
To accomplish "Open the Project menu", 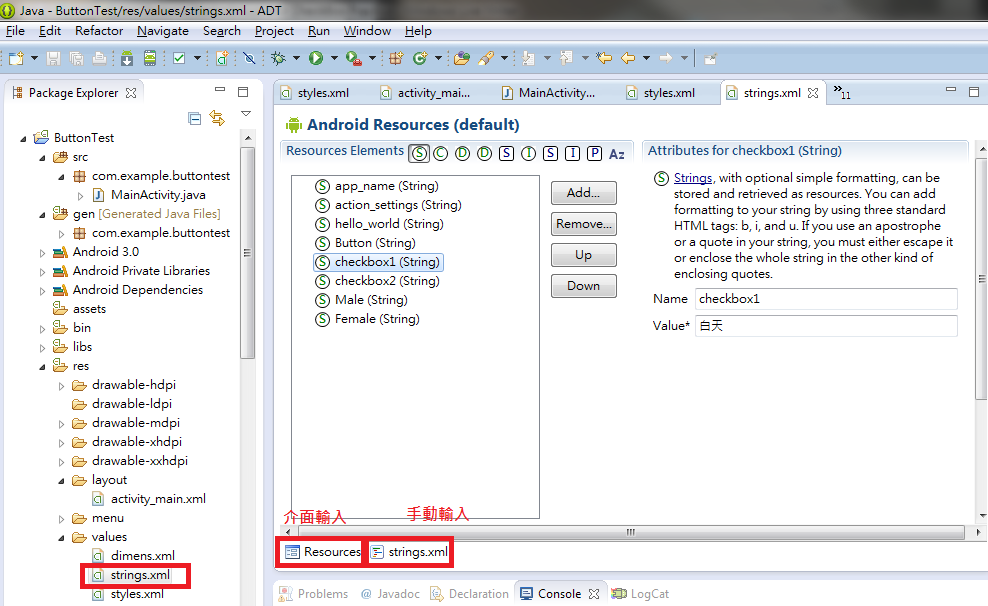I will 274,31.
